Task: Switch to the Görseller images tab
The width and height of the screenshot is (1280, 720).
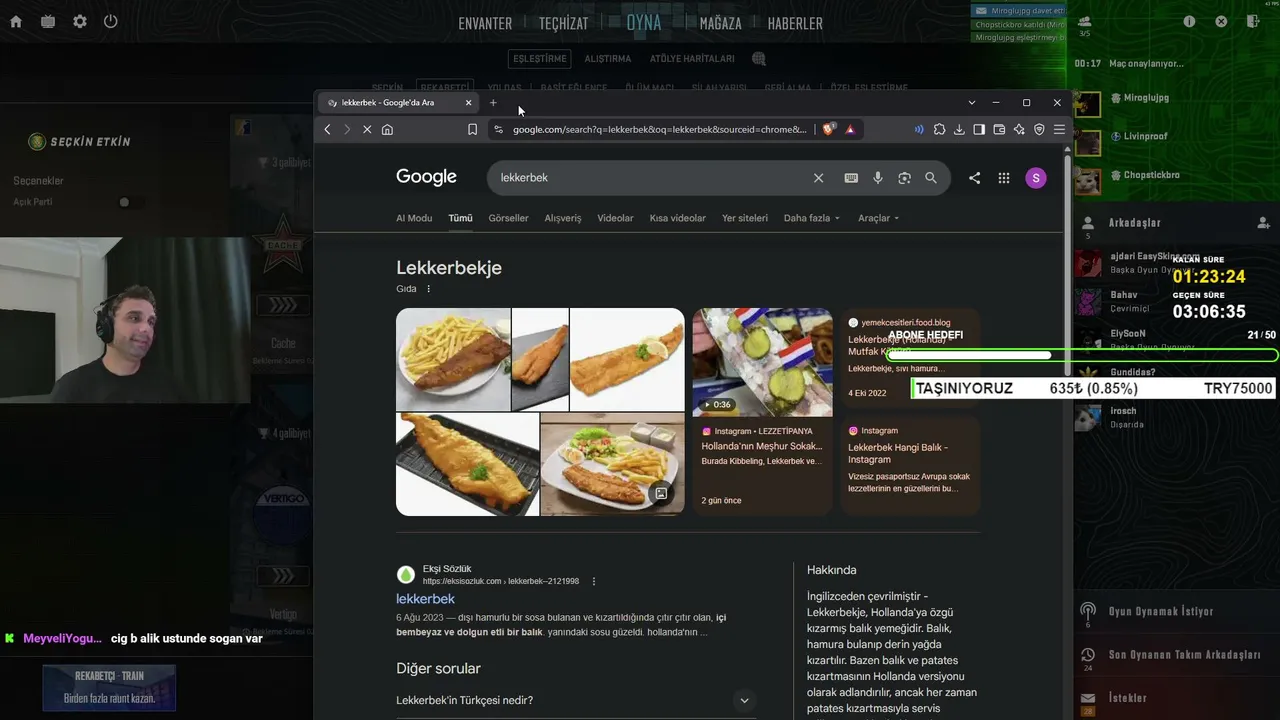Action: 508,218
